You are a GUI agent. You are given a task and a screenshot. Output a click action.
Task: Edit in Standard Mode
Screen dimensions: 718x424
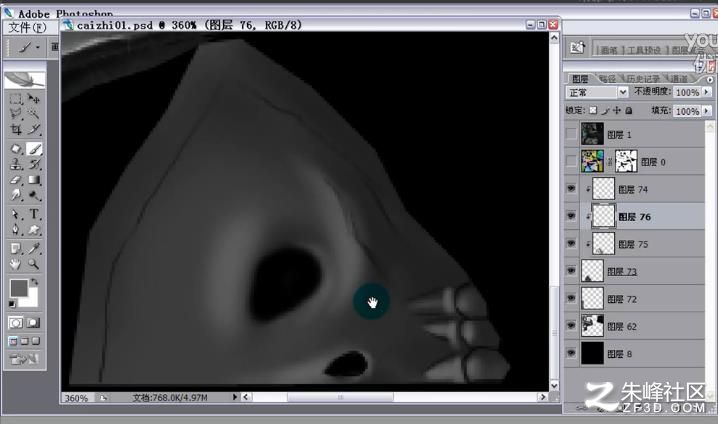16,323
